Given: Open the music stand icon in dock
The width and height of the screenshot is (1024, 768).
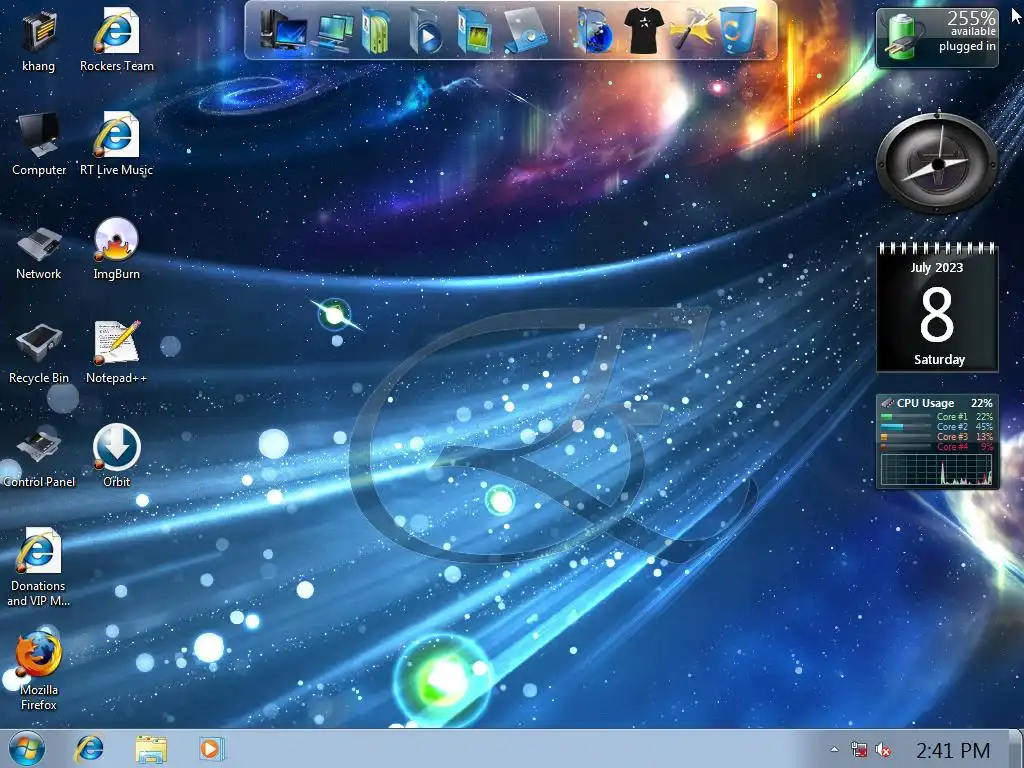Looking at the screenshot, I should pyautogui.click(x=526, y=31).
